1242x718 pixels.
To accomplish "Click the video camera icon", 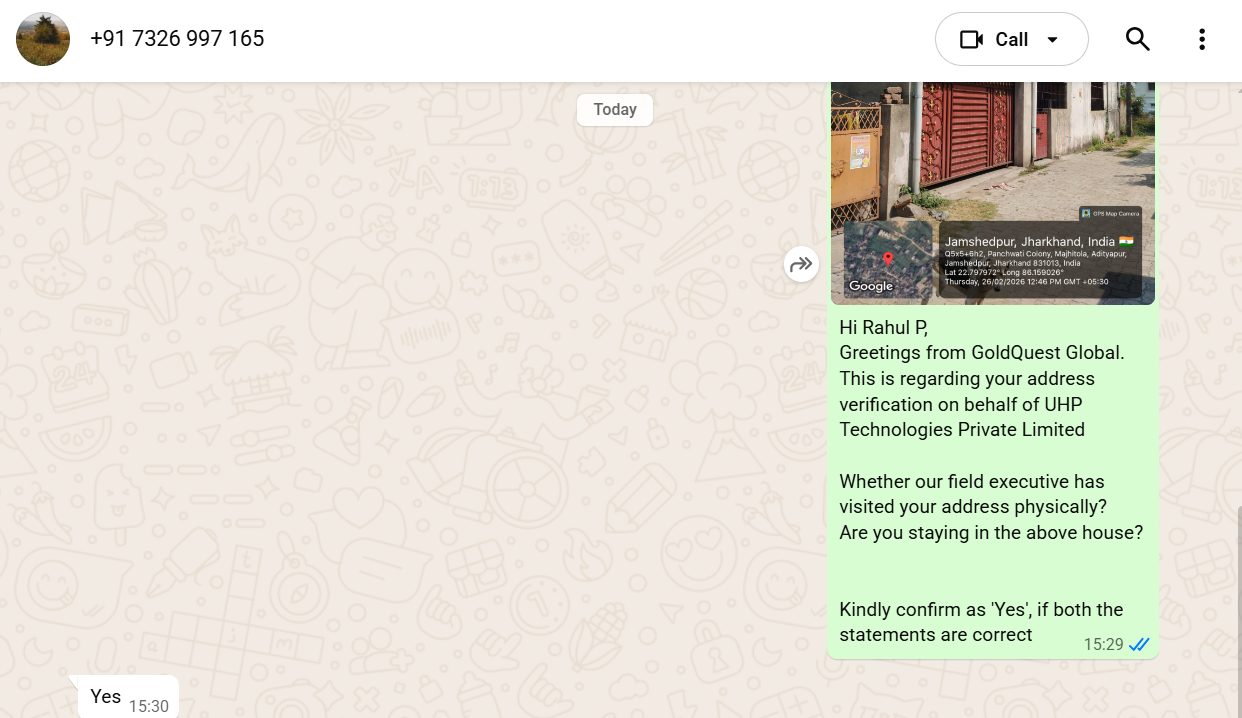I will pos(971,39).
